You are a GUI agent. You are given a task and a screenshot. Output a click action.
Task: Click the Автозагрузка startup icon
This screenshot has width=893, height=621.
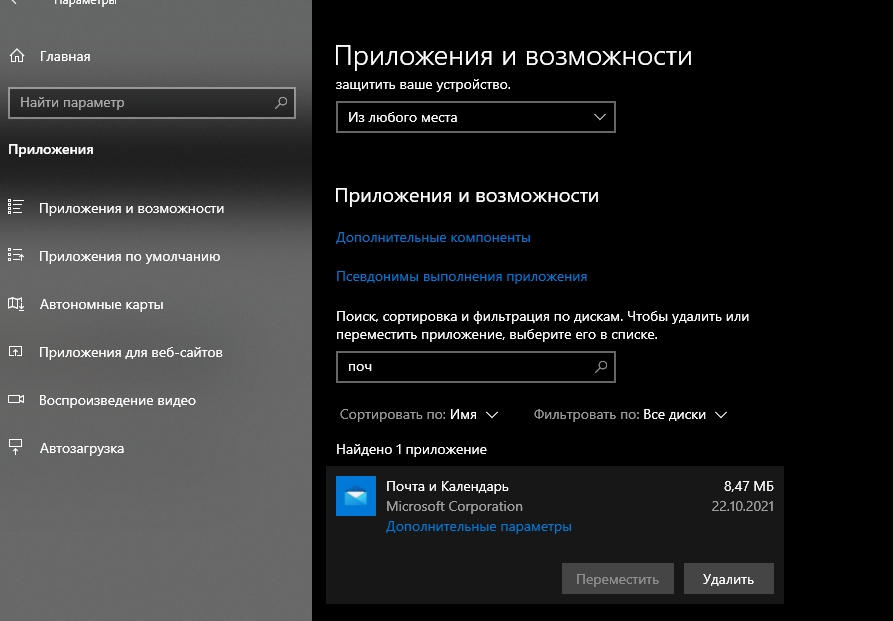point(16,448)
